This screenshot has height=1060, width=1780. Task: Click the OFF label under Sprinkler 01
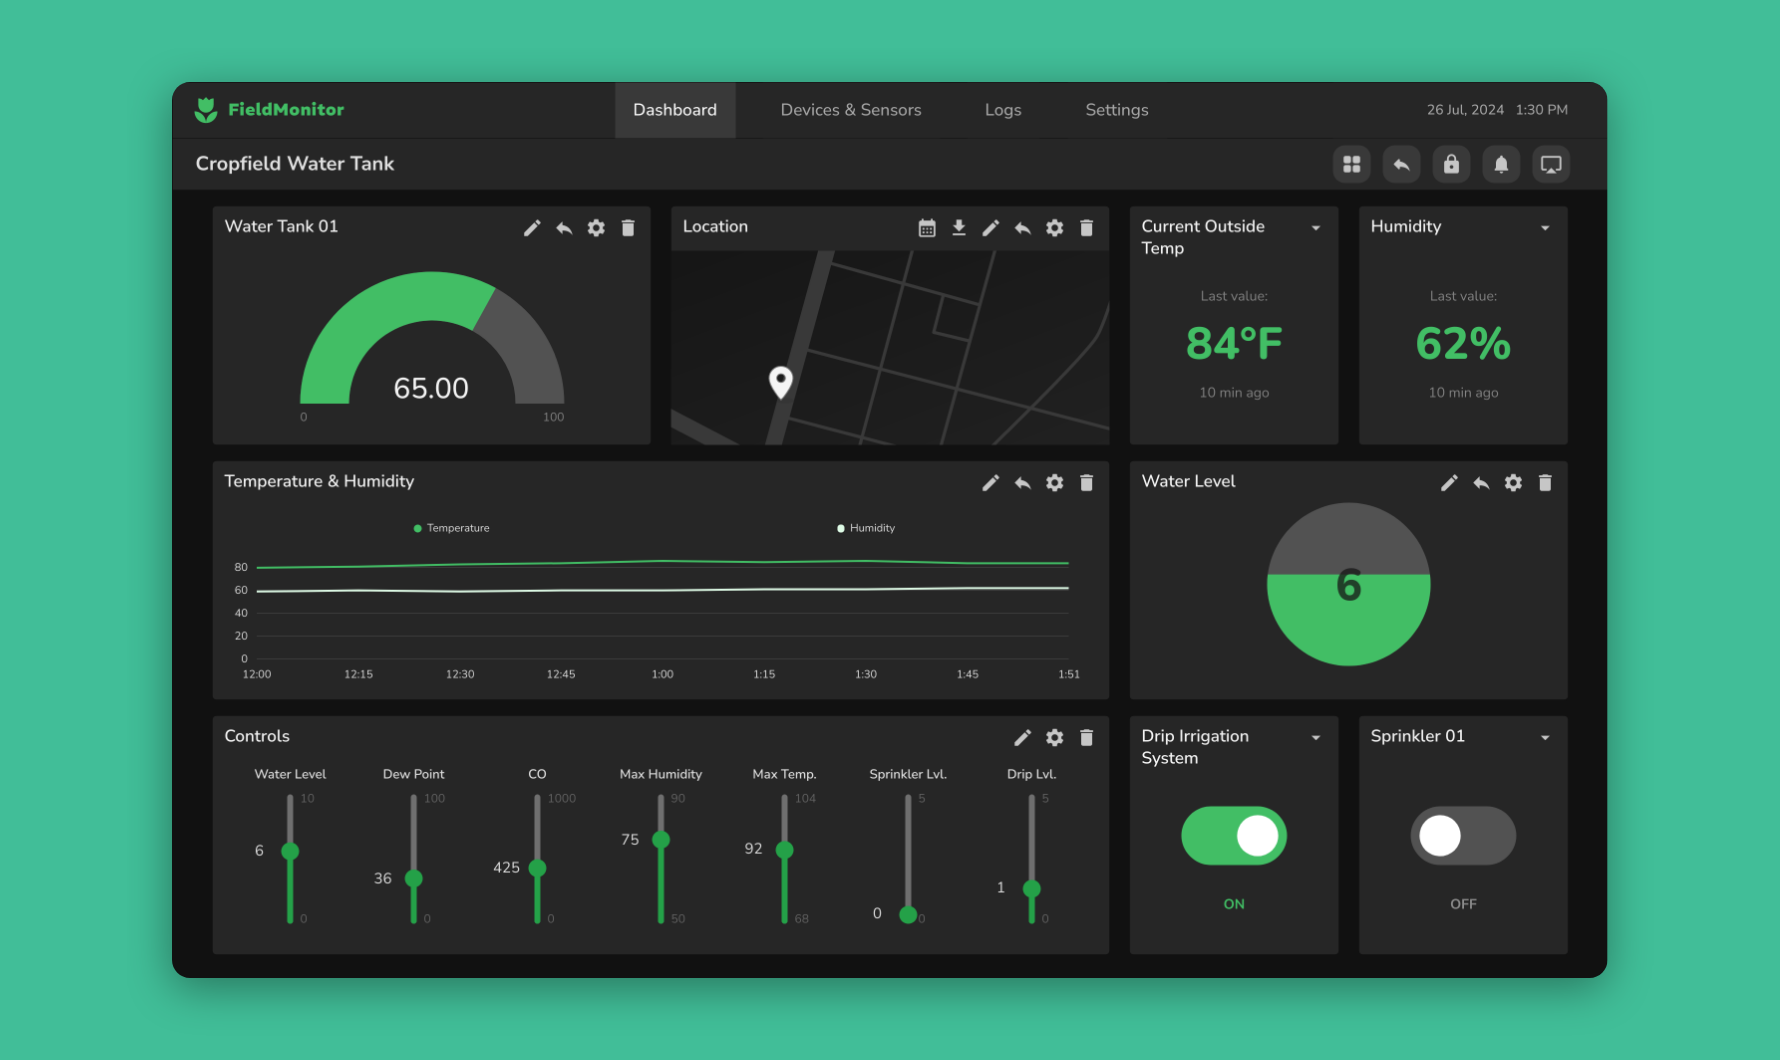coord(1463,904)
